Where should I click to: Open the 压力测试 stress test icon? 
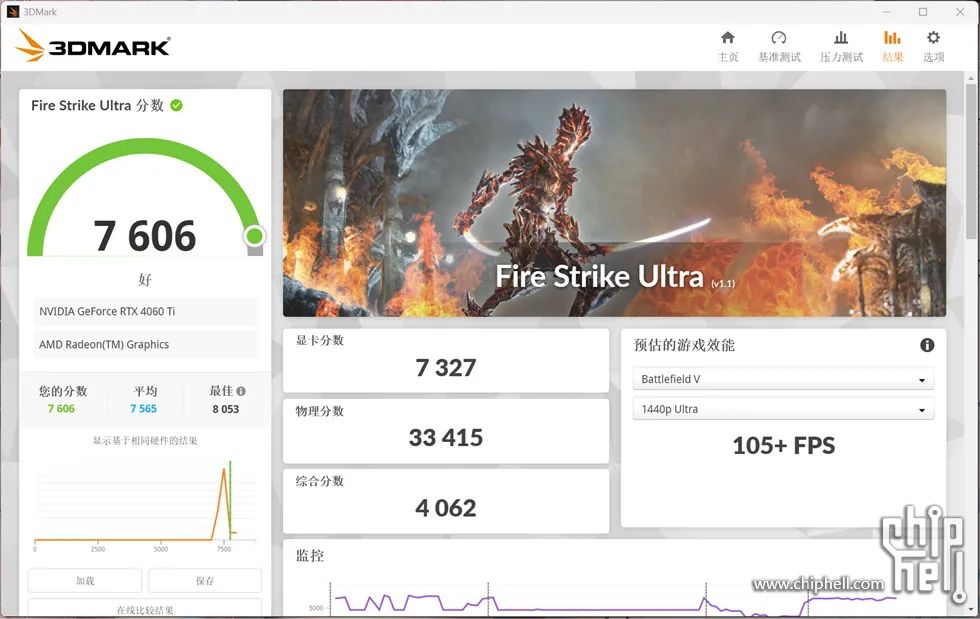click(841, 38)
